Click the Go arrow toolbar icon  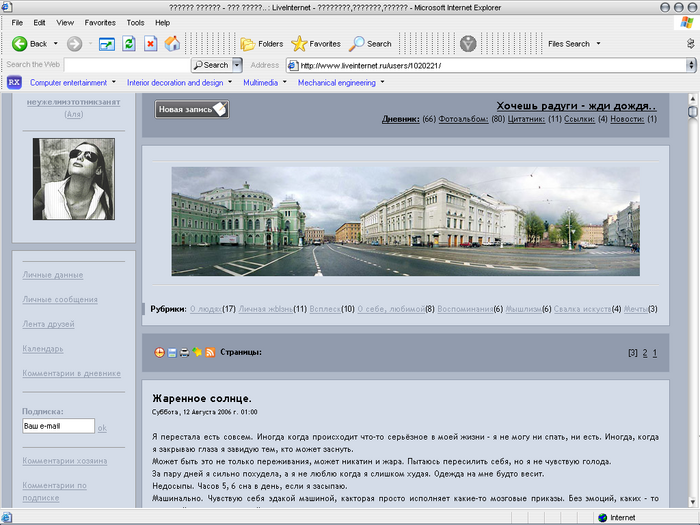pos(107,44)
